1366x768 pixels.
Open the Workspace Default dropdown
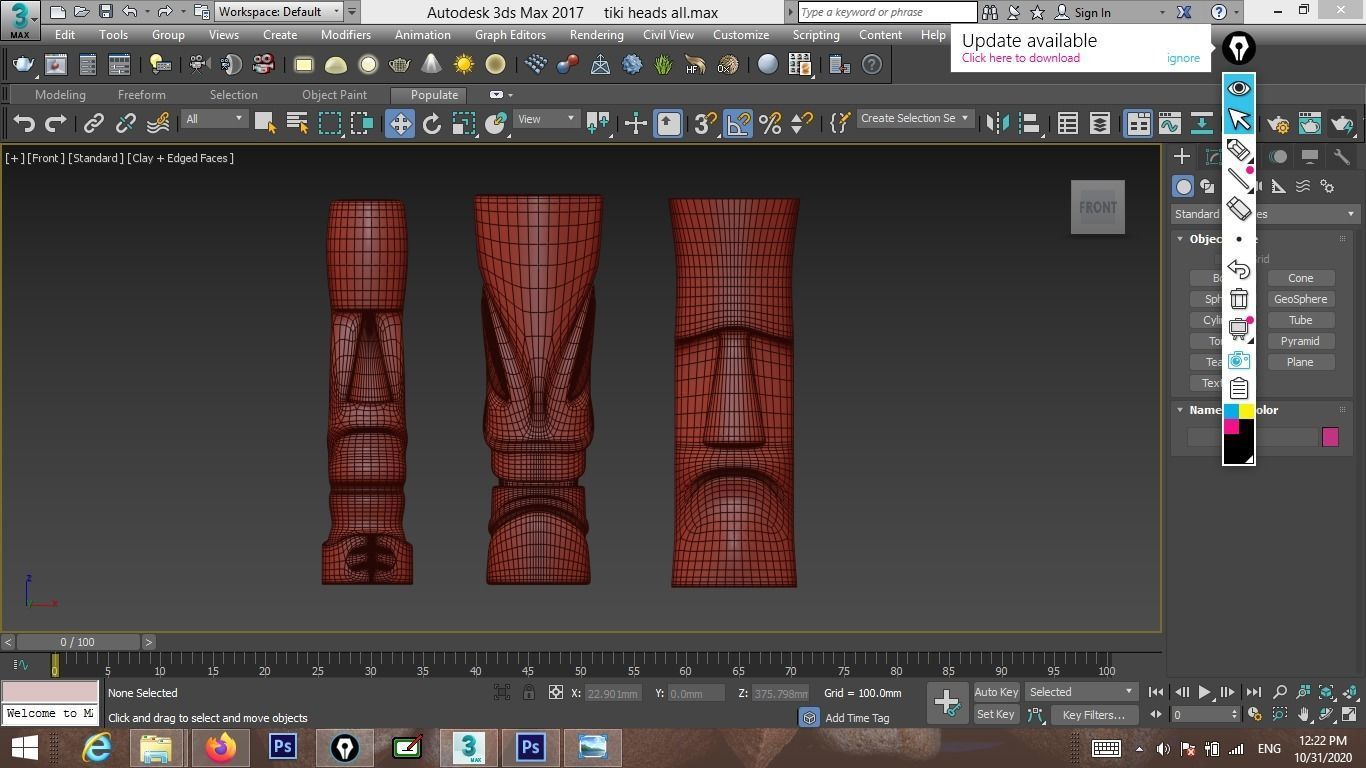point(280,12)
